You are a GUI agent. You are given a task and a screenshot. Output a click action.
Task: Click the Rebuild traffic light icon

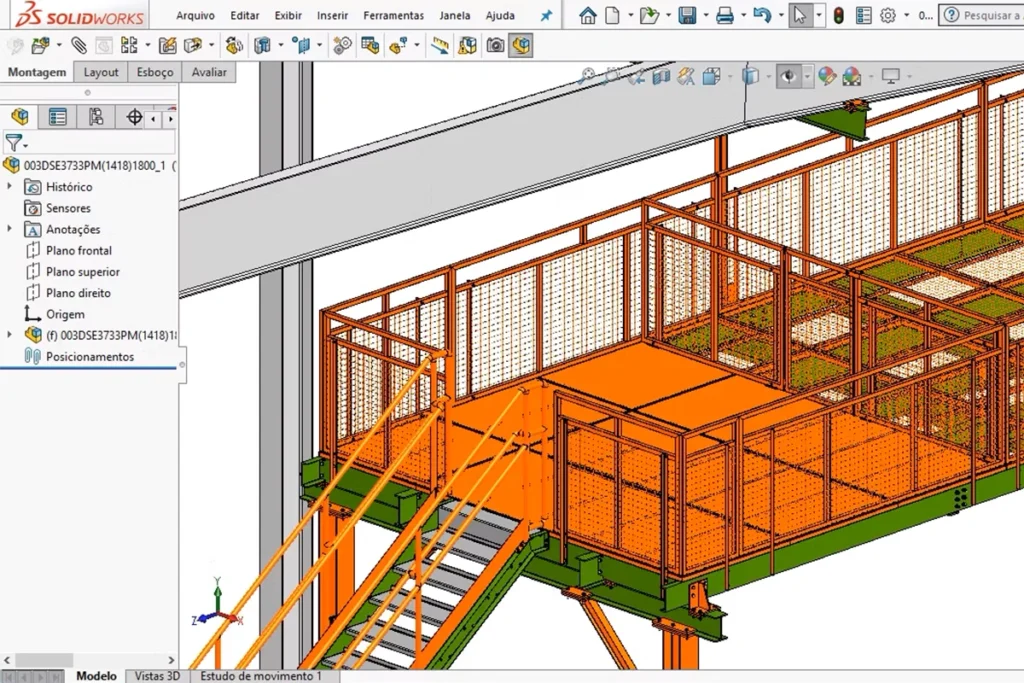click(838, 16)
